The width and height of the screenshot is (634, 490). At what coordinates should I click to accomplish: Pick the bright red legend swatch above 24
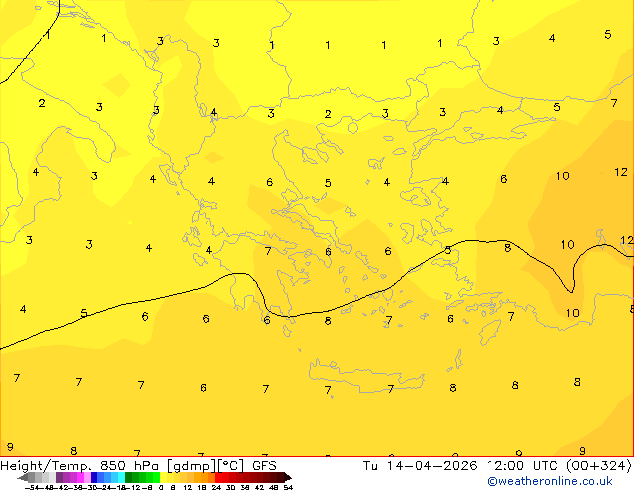click(218, 477)
